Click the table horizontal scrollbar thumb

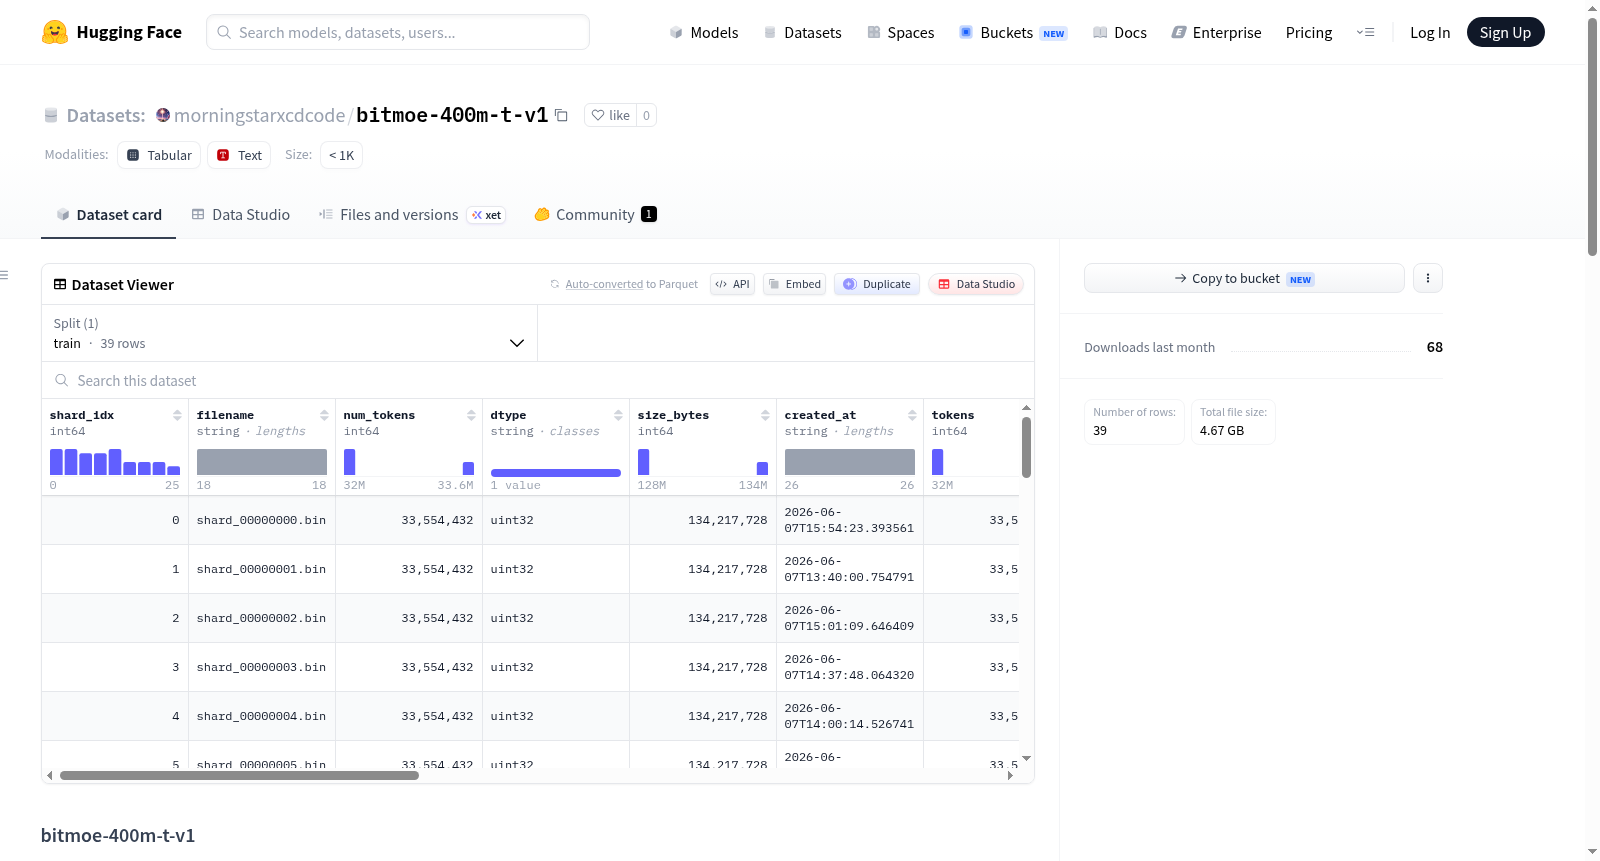tap(239, 775)
